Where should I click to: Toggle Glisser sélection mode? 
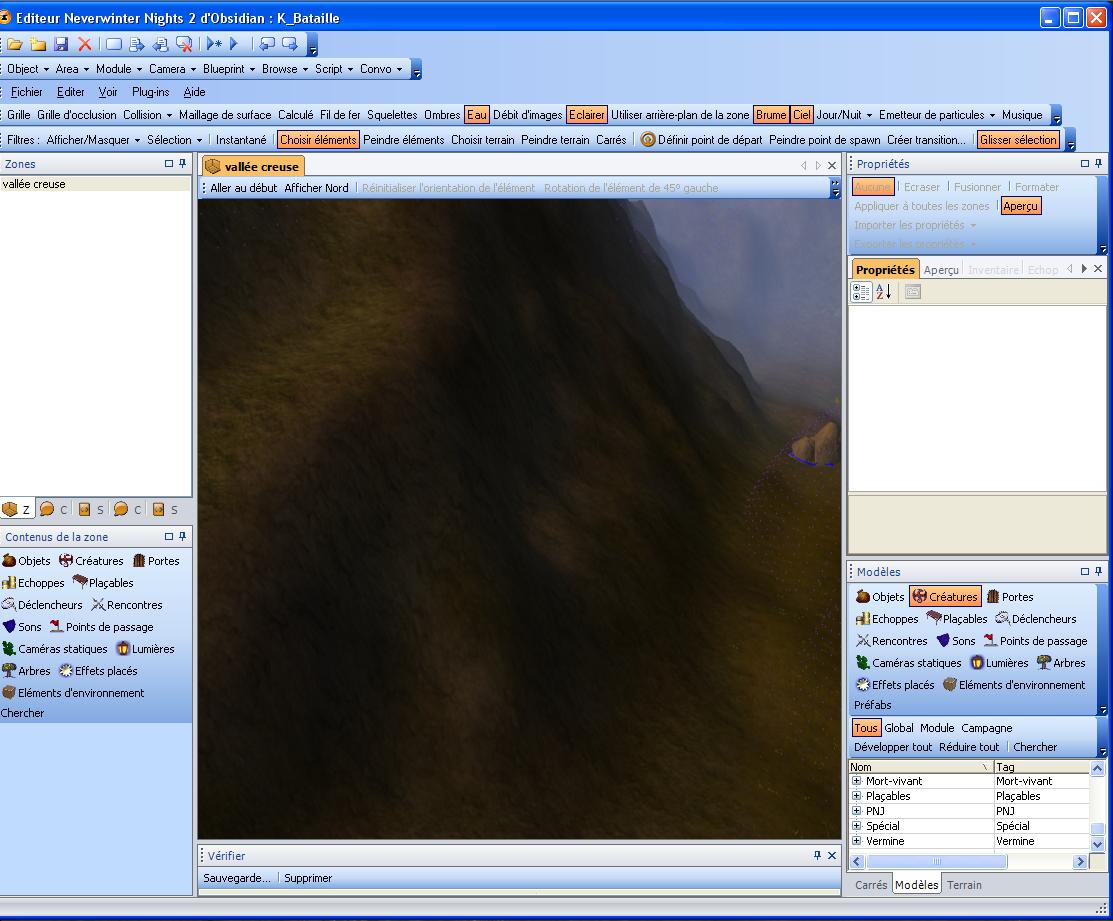1019,140
